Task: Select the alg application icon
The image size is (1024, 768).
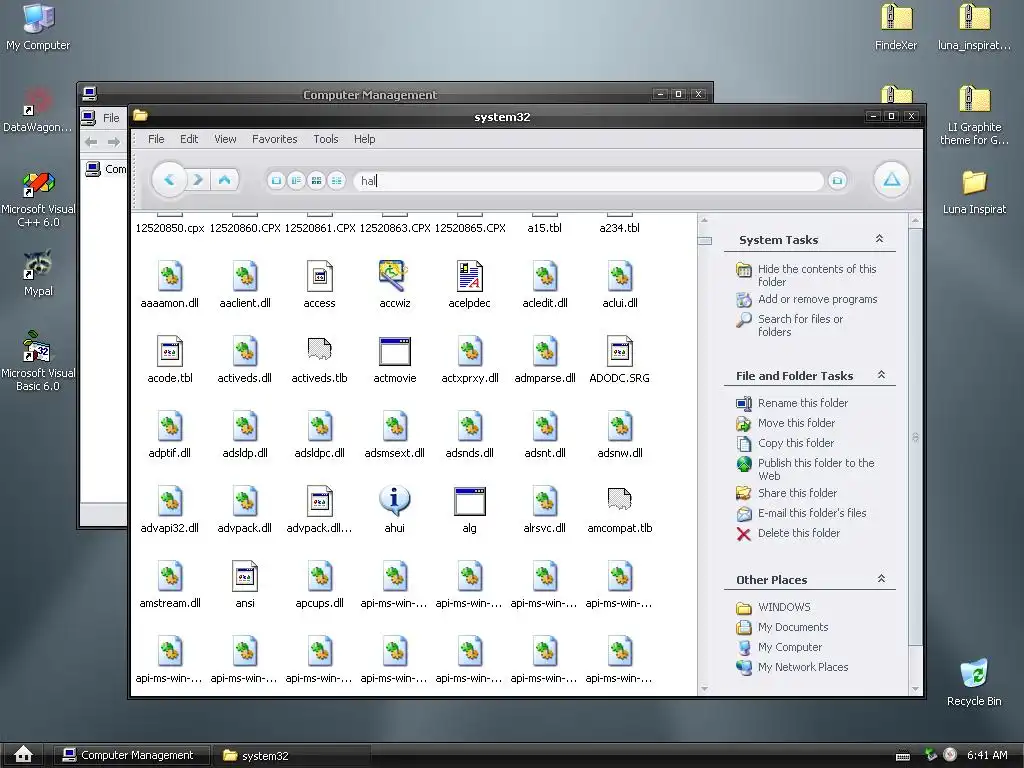Action: pyautogui.click(x=470, y=501)
